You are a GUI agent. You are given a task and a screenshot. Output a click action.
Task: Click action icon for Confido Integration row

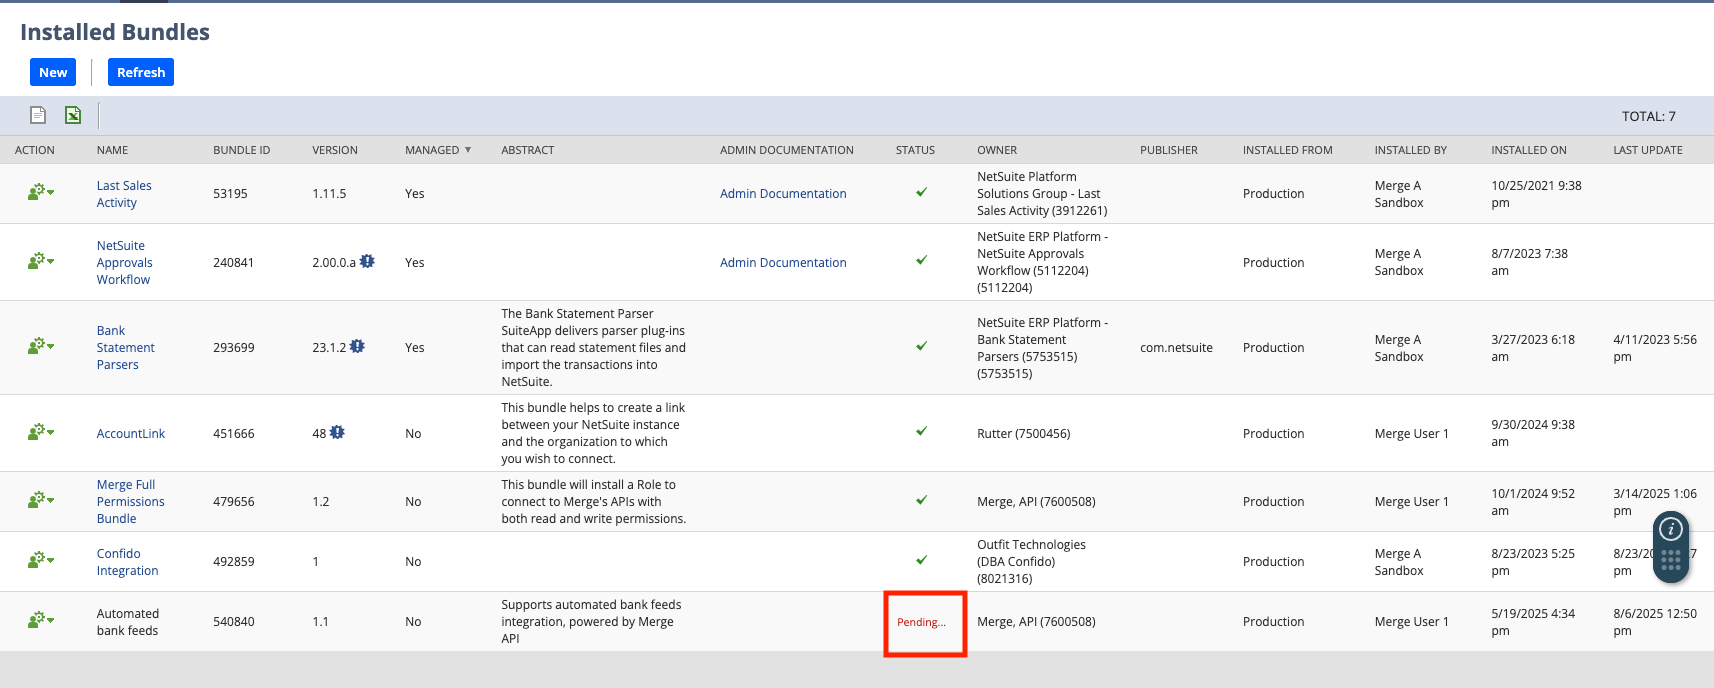[x=40, y=560]
